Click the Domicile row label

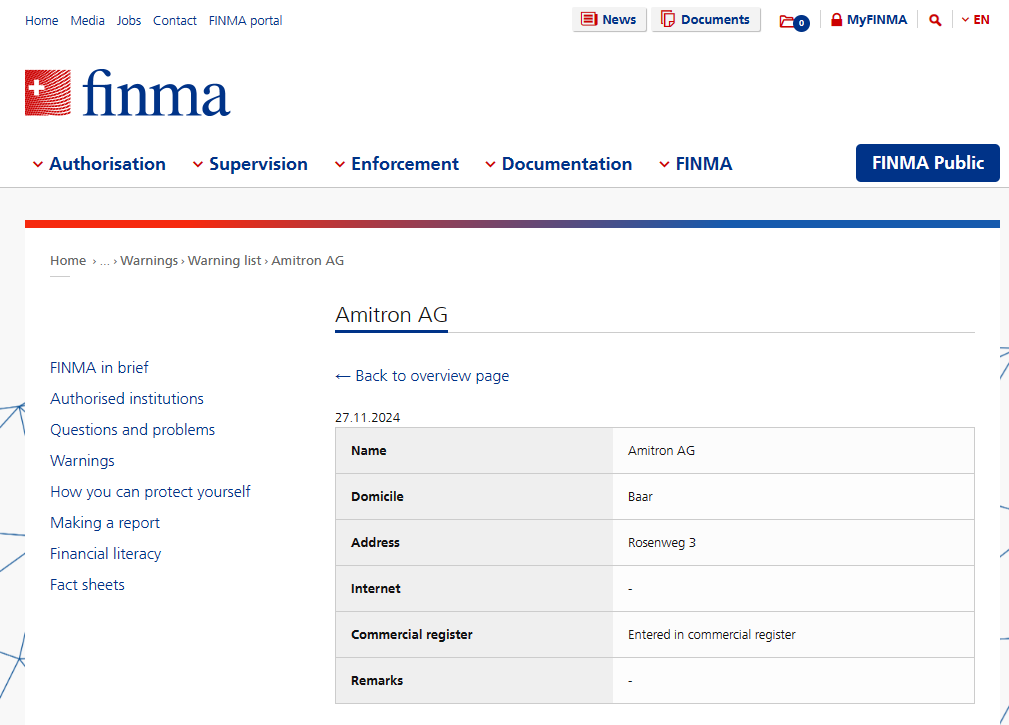click(x=377, y=497)
